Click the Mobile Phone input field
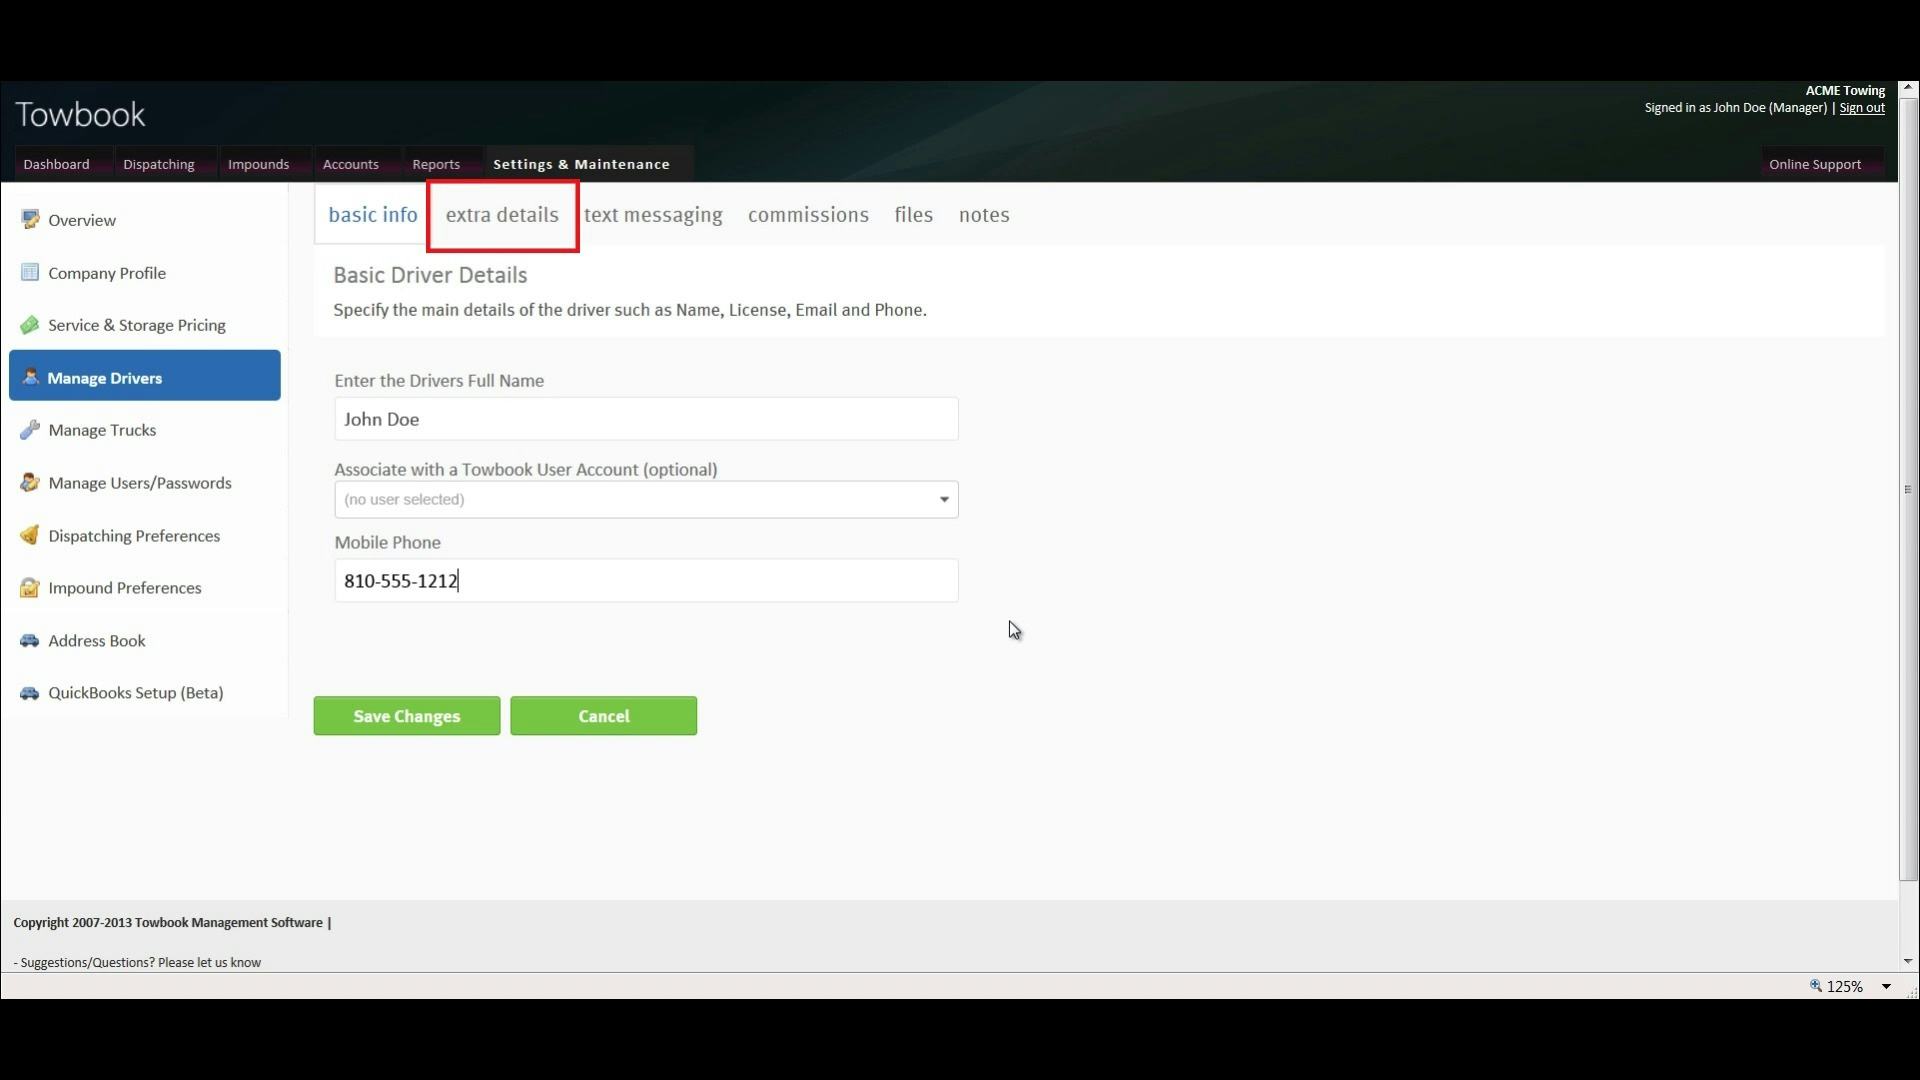1920x1080 pixels. [x=645, y=580]
